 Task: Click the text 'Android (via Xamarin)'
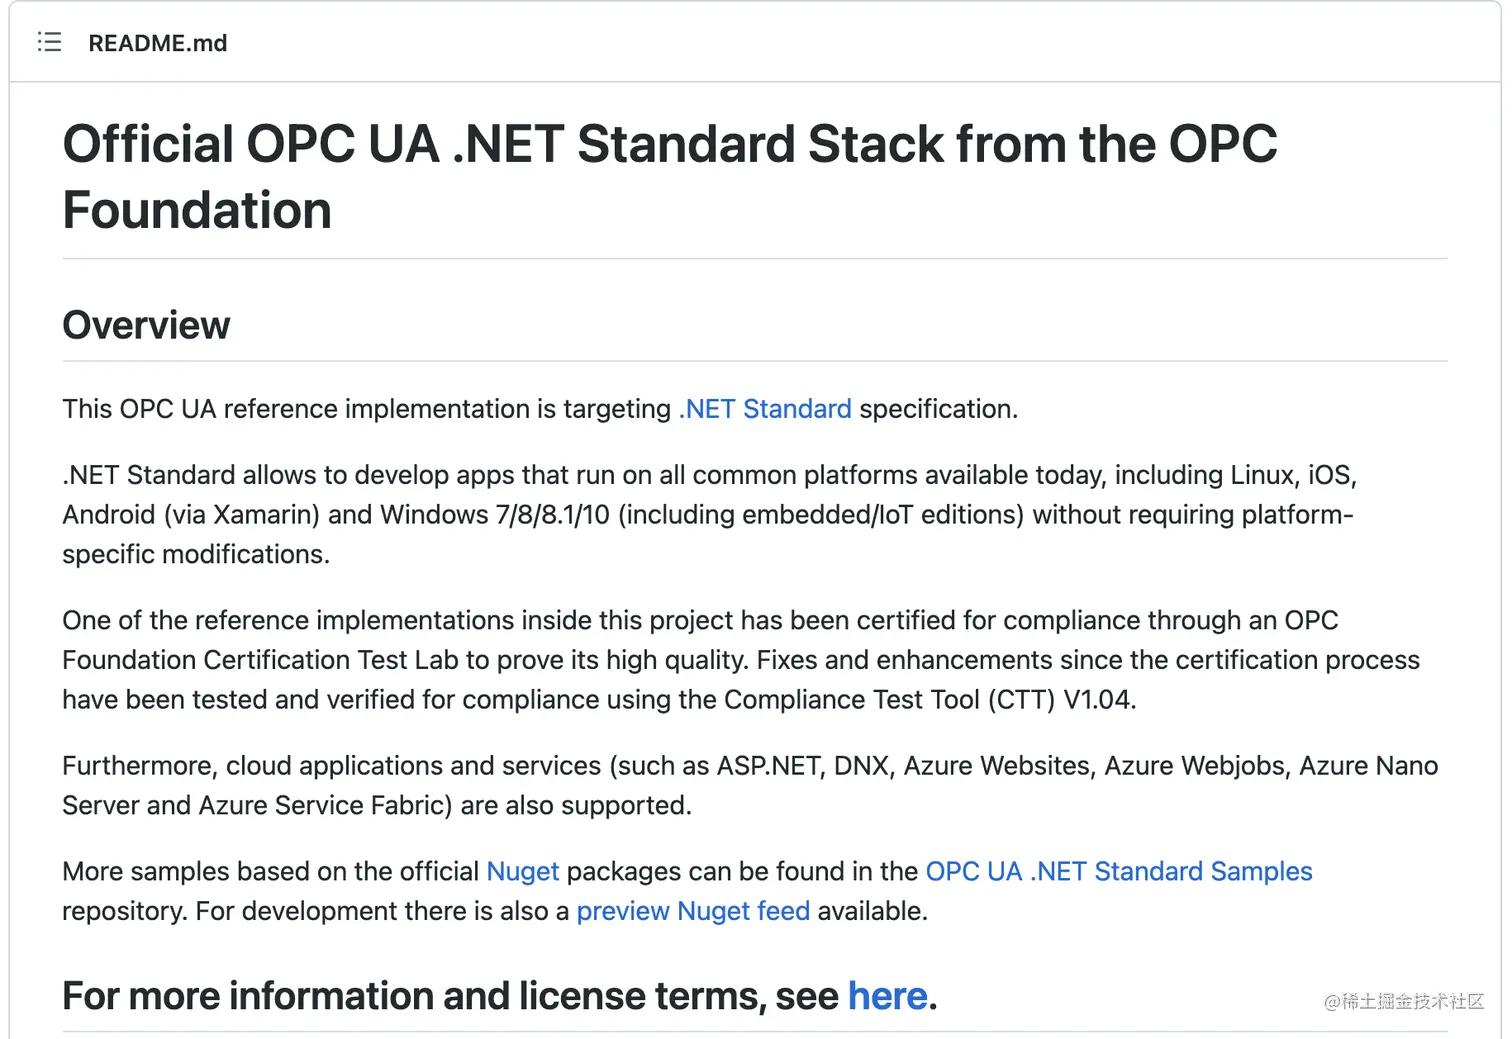(x=191, y=514)
